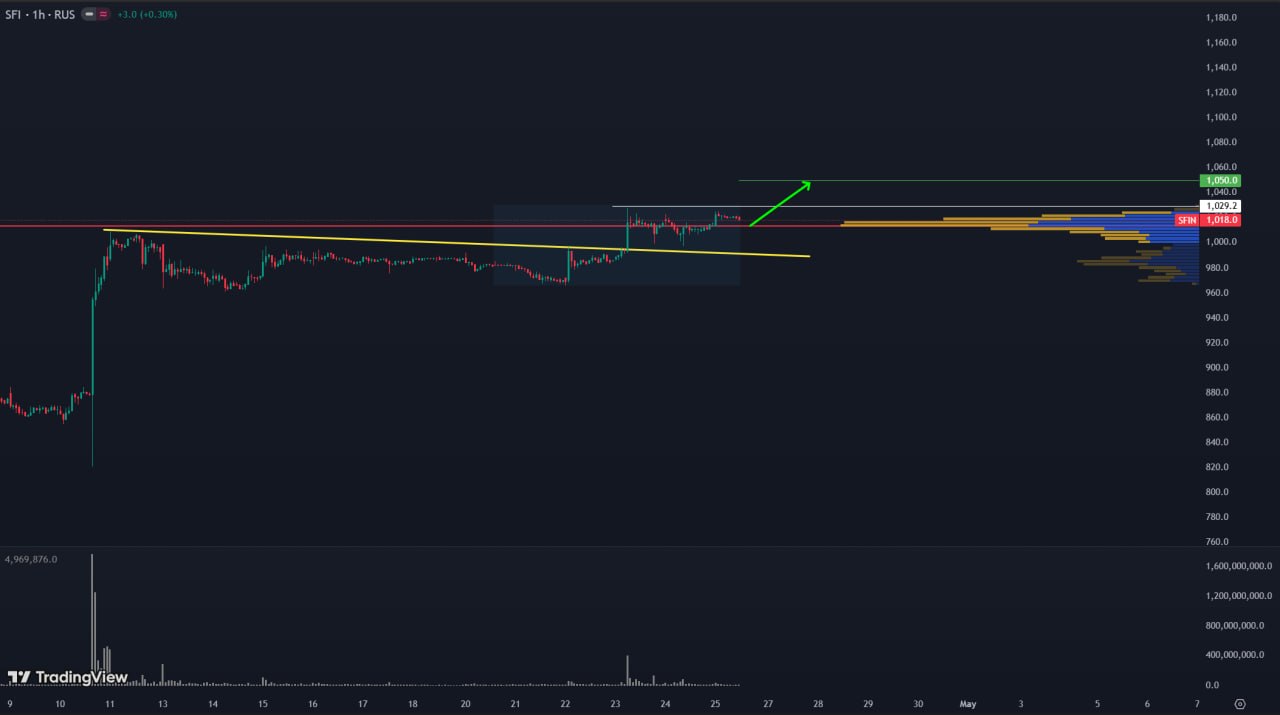Image resolution: width=1280 pixels, height=715 pixels.
Task: Click 1,180.0 on the price scale
Action: [1221, 18]
